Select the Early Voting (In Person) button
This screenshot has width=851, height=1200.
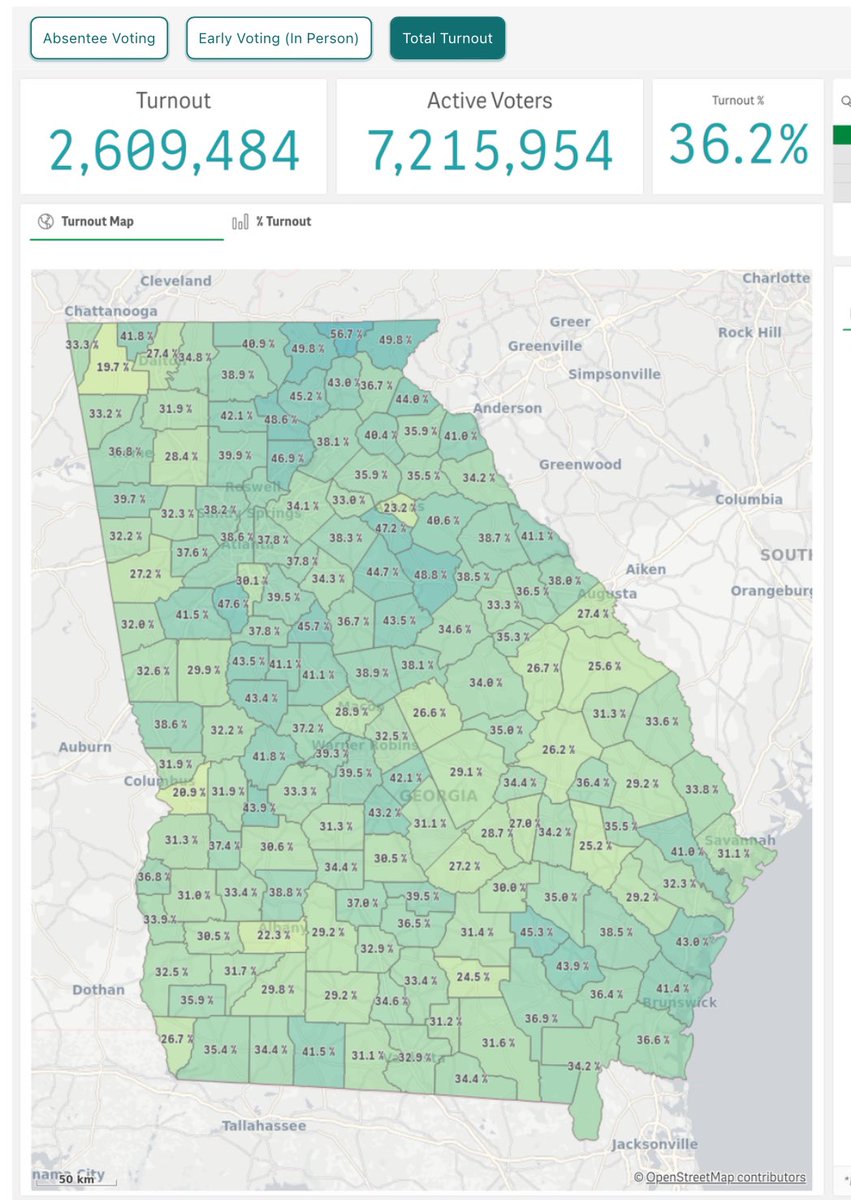[x=278, y=37]
